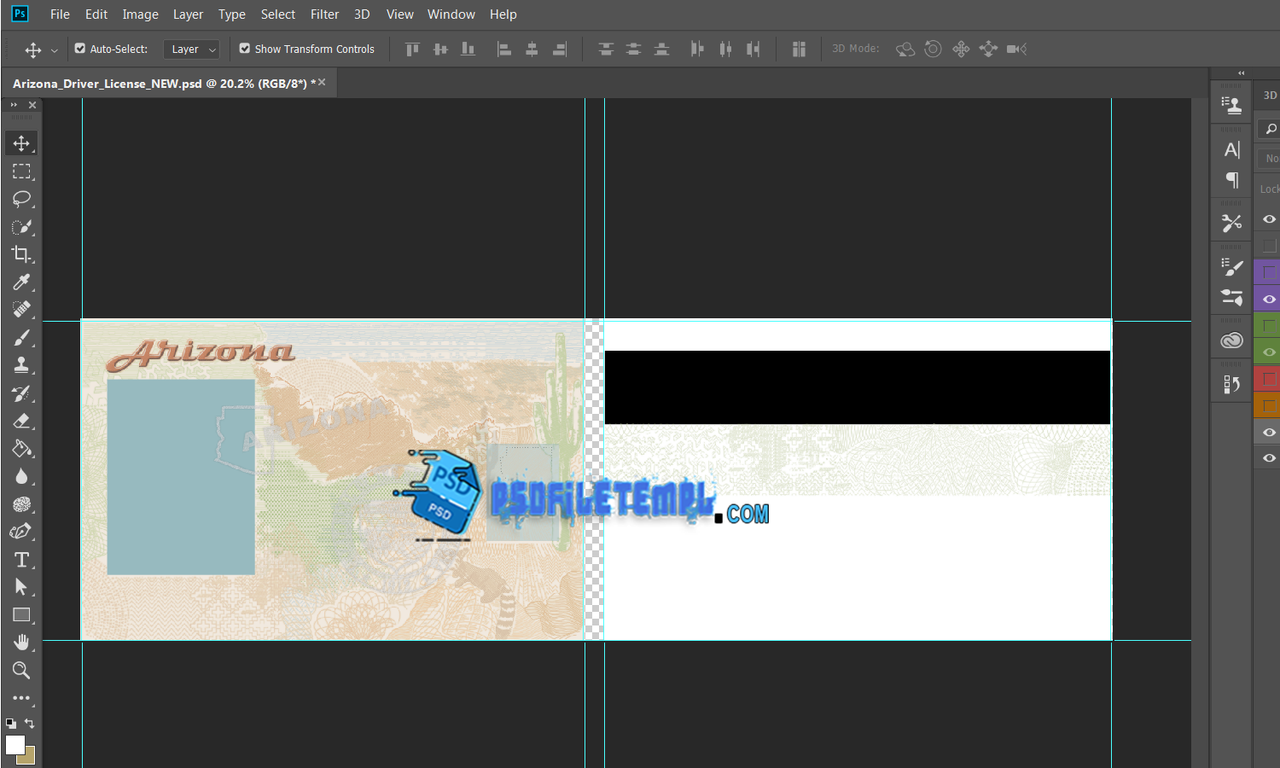The height and width of the screenshot is (768, 1280).
Task: Select the Horizontal Type tool
Action: (x=21, y=559)
